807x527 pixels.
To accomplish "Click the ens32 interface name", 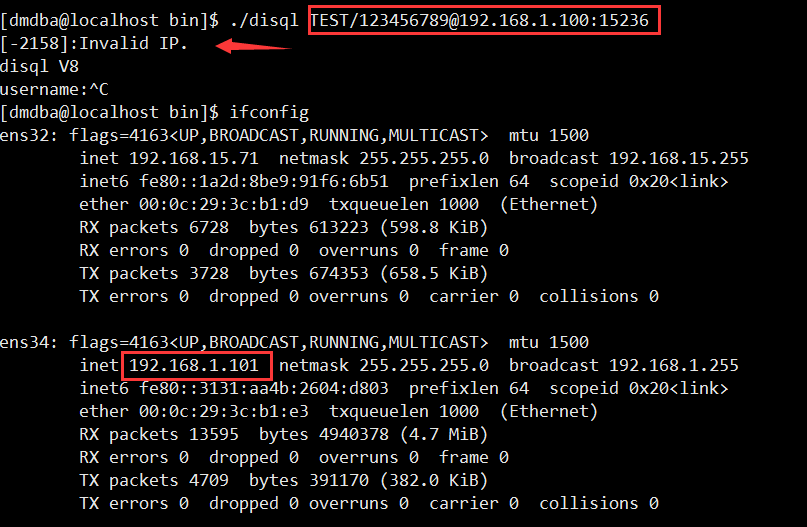I will tap(24, 136).
